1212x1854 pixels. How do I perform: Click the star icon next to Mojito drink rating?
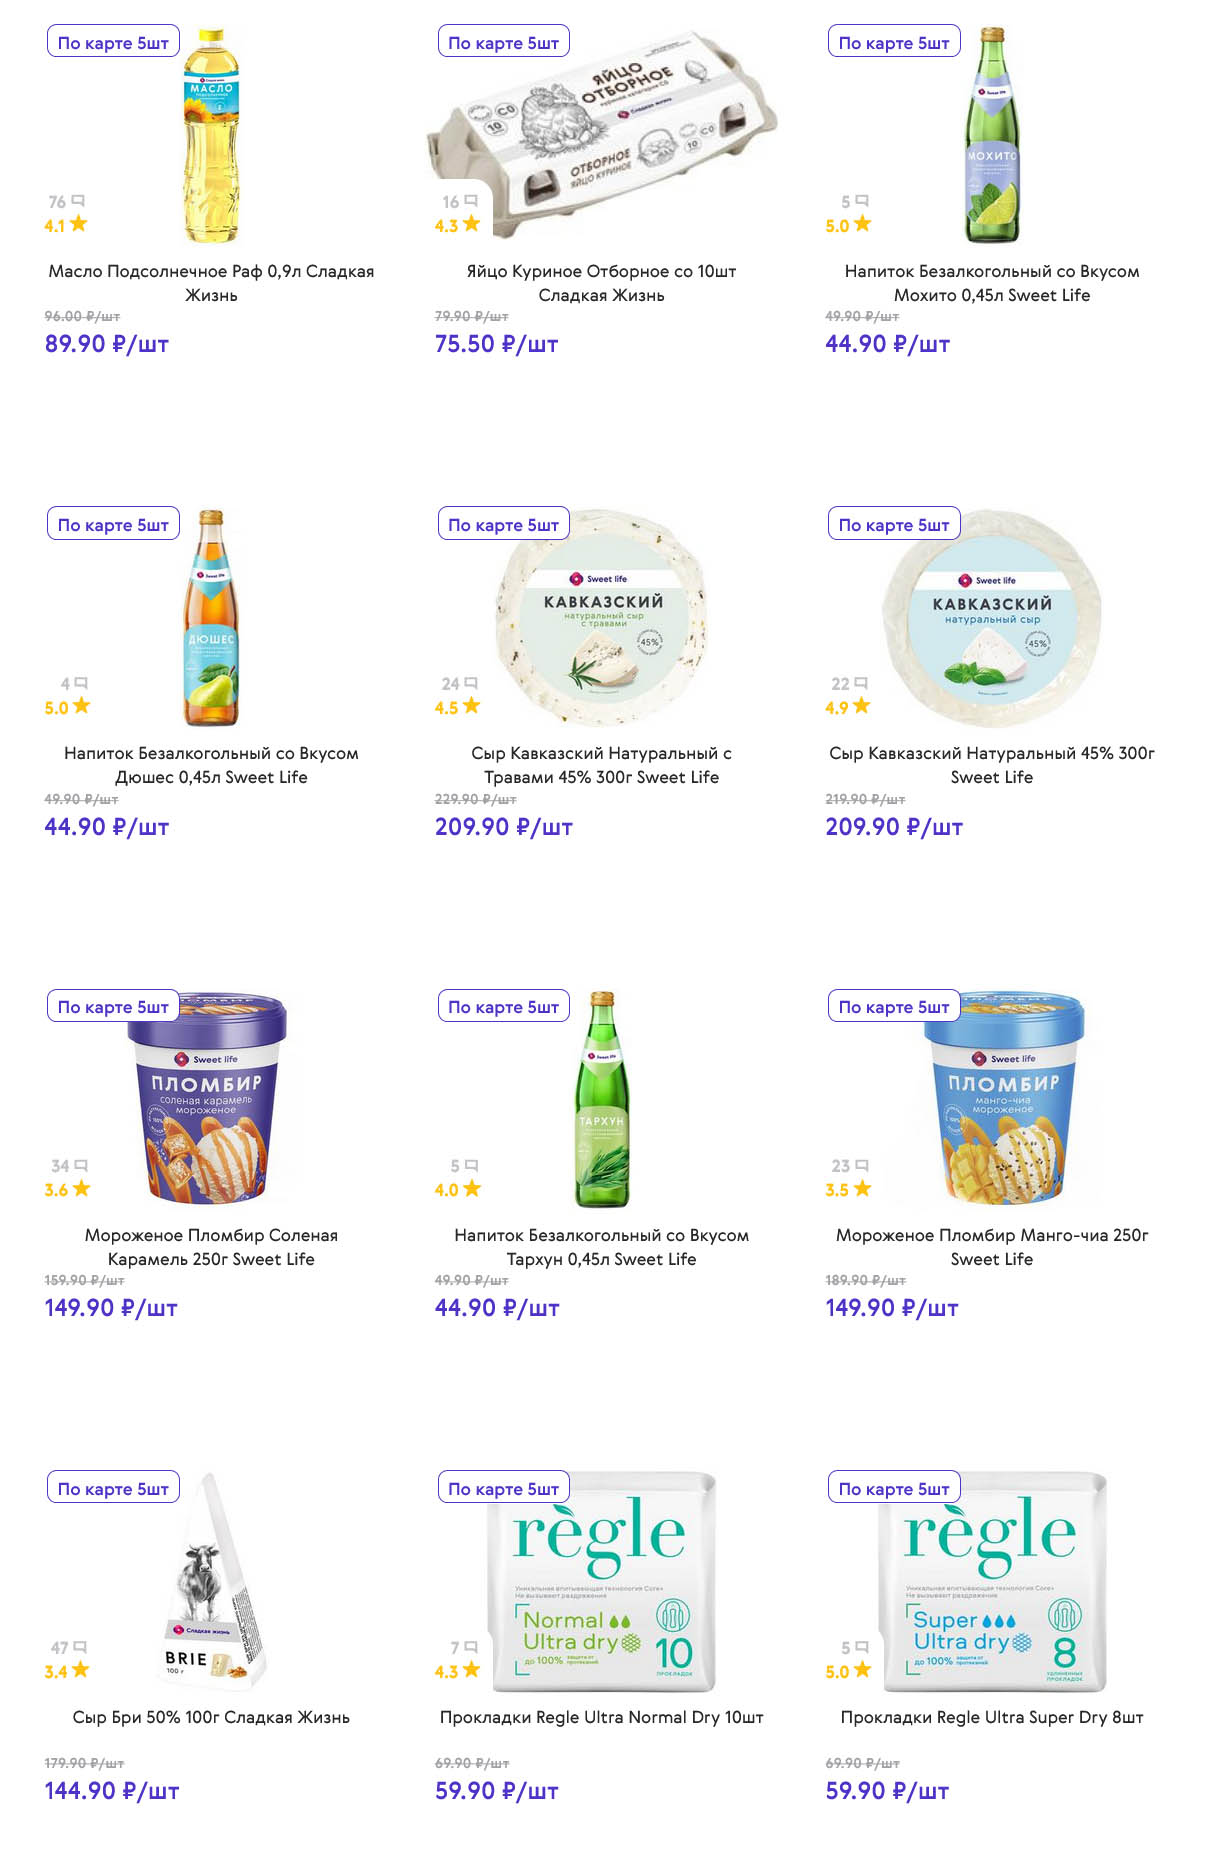click(862, 225)
